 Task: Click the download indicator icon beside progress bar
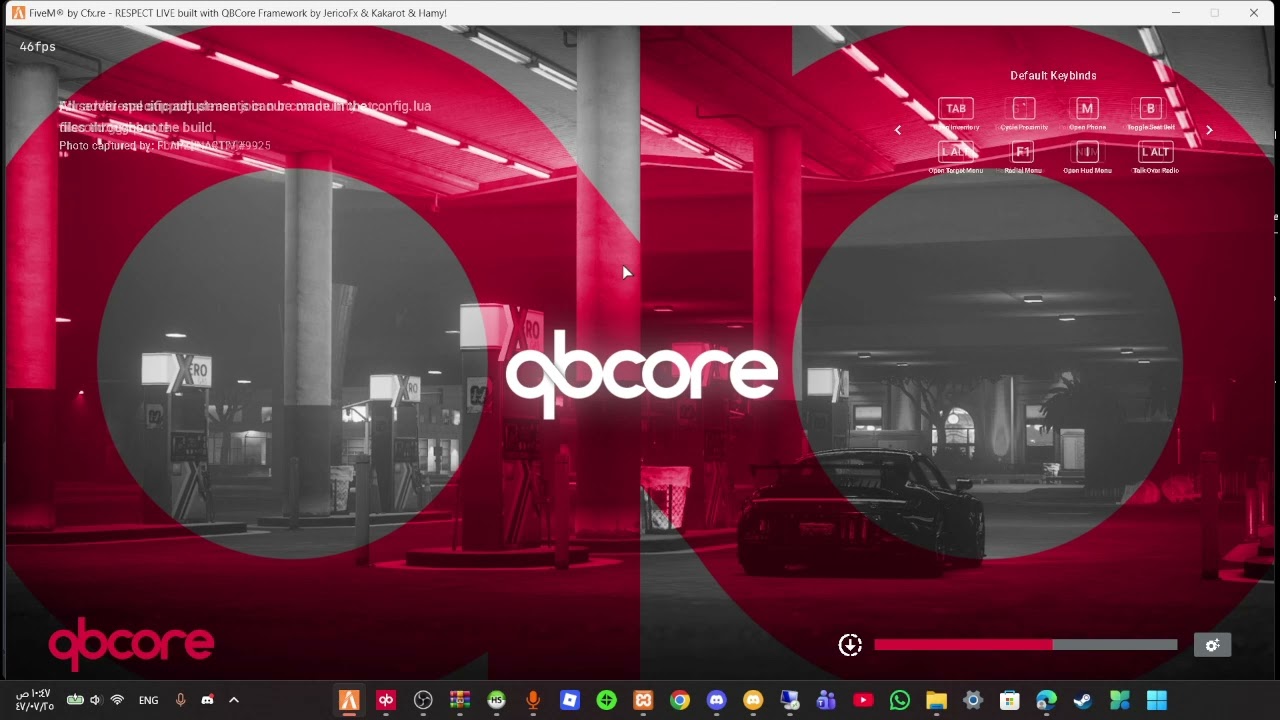850,645
